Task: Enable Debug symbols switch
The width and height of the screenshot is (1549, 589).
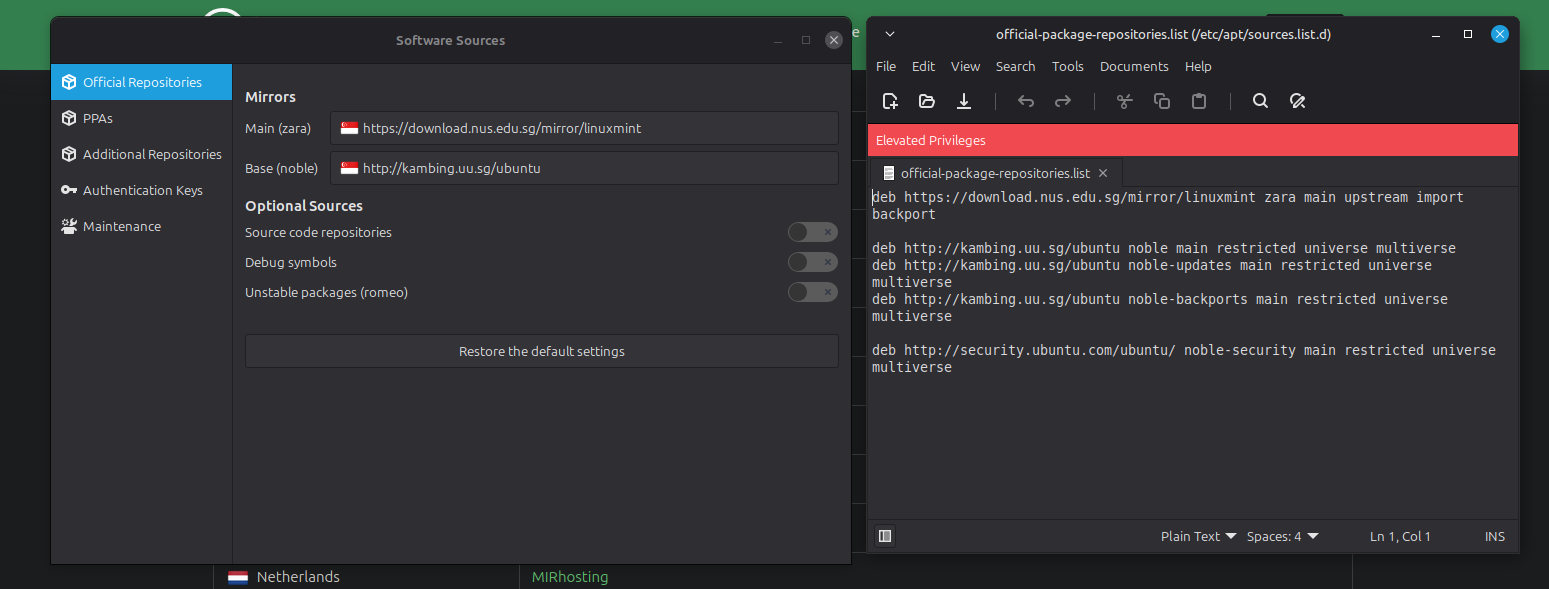Action: click(x=812, y=262)
